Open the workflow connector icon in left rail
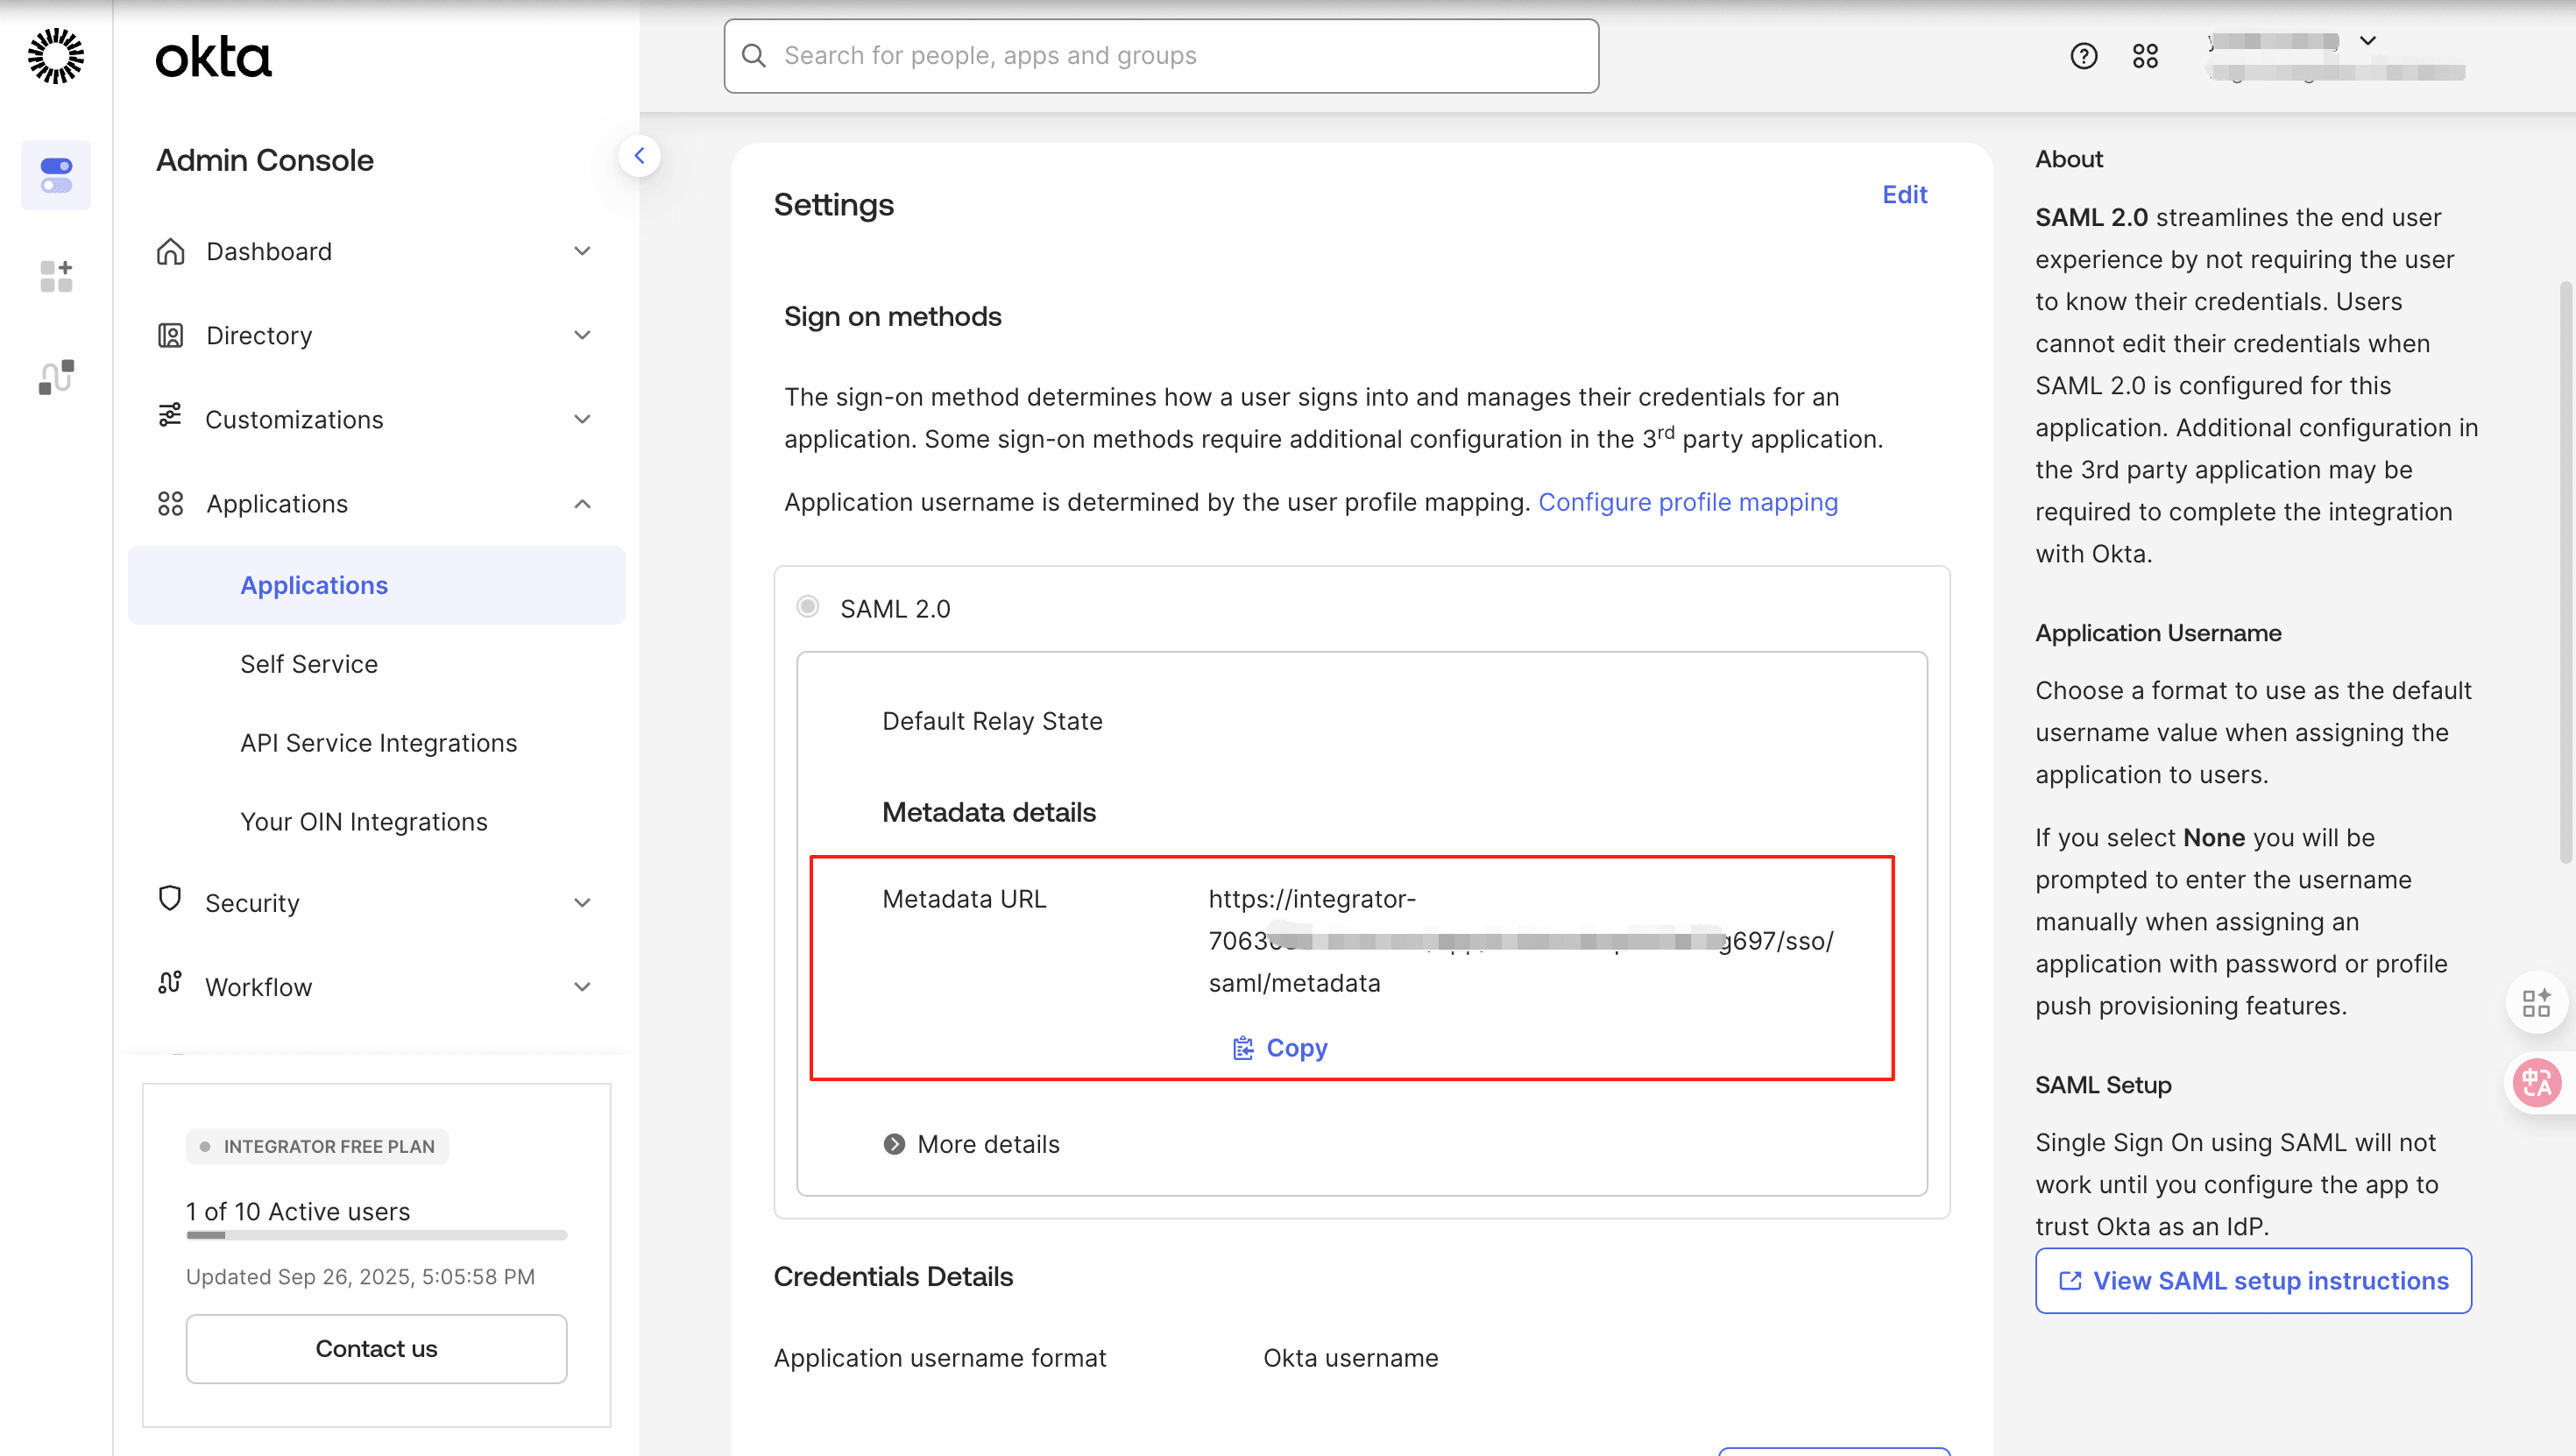The height and width of the screenshot is (1456, 2576). (56, 377)
